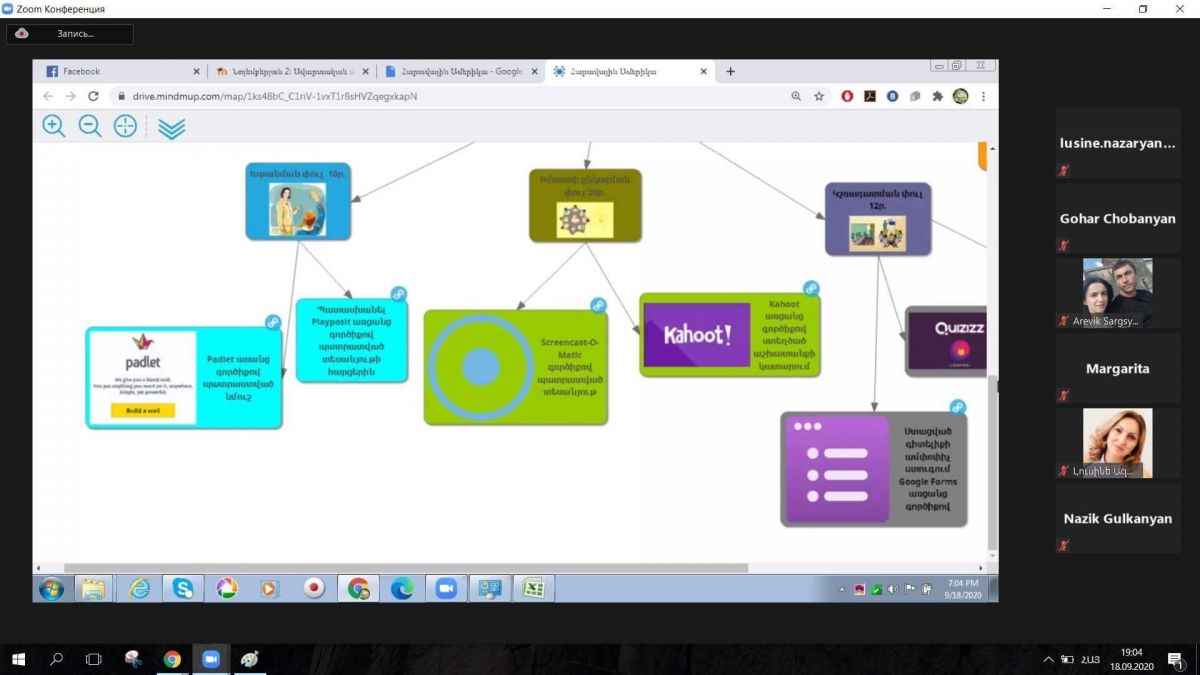Viewport: 1200px width, 675px height.
Task: Open link icon on the Padlet node
Action: pos(272,322)
